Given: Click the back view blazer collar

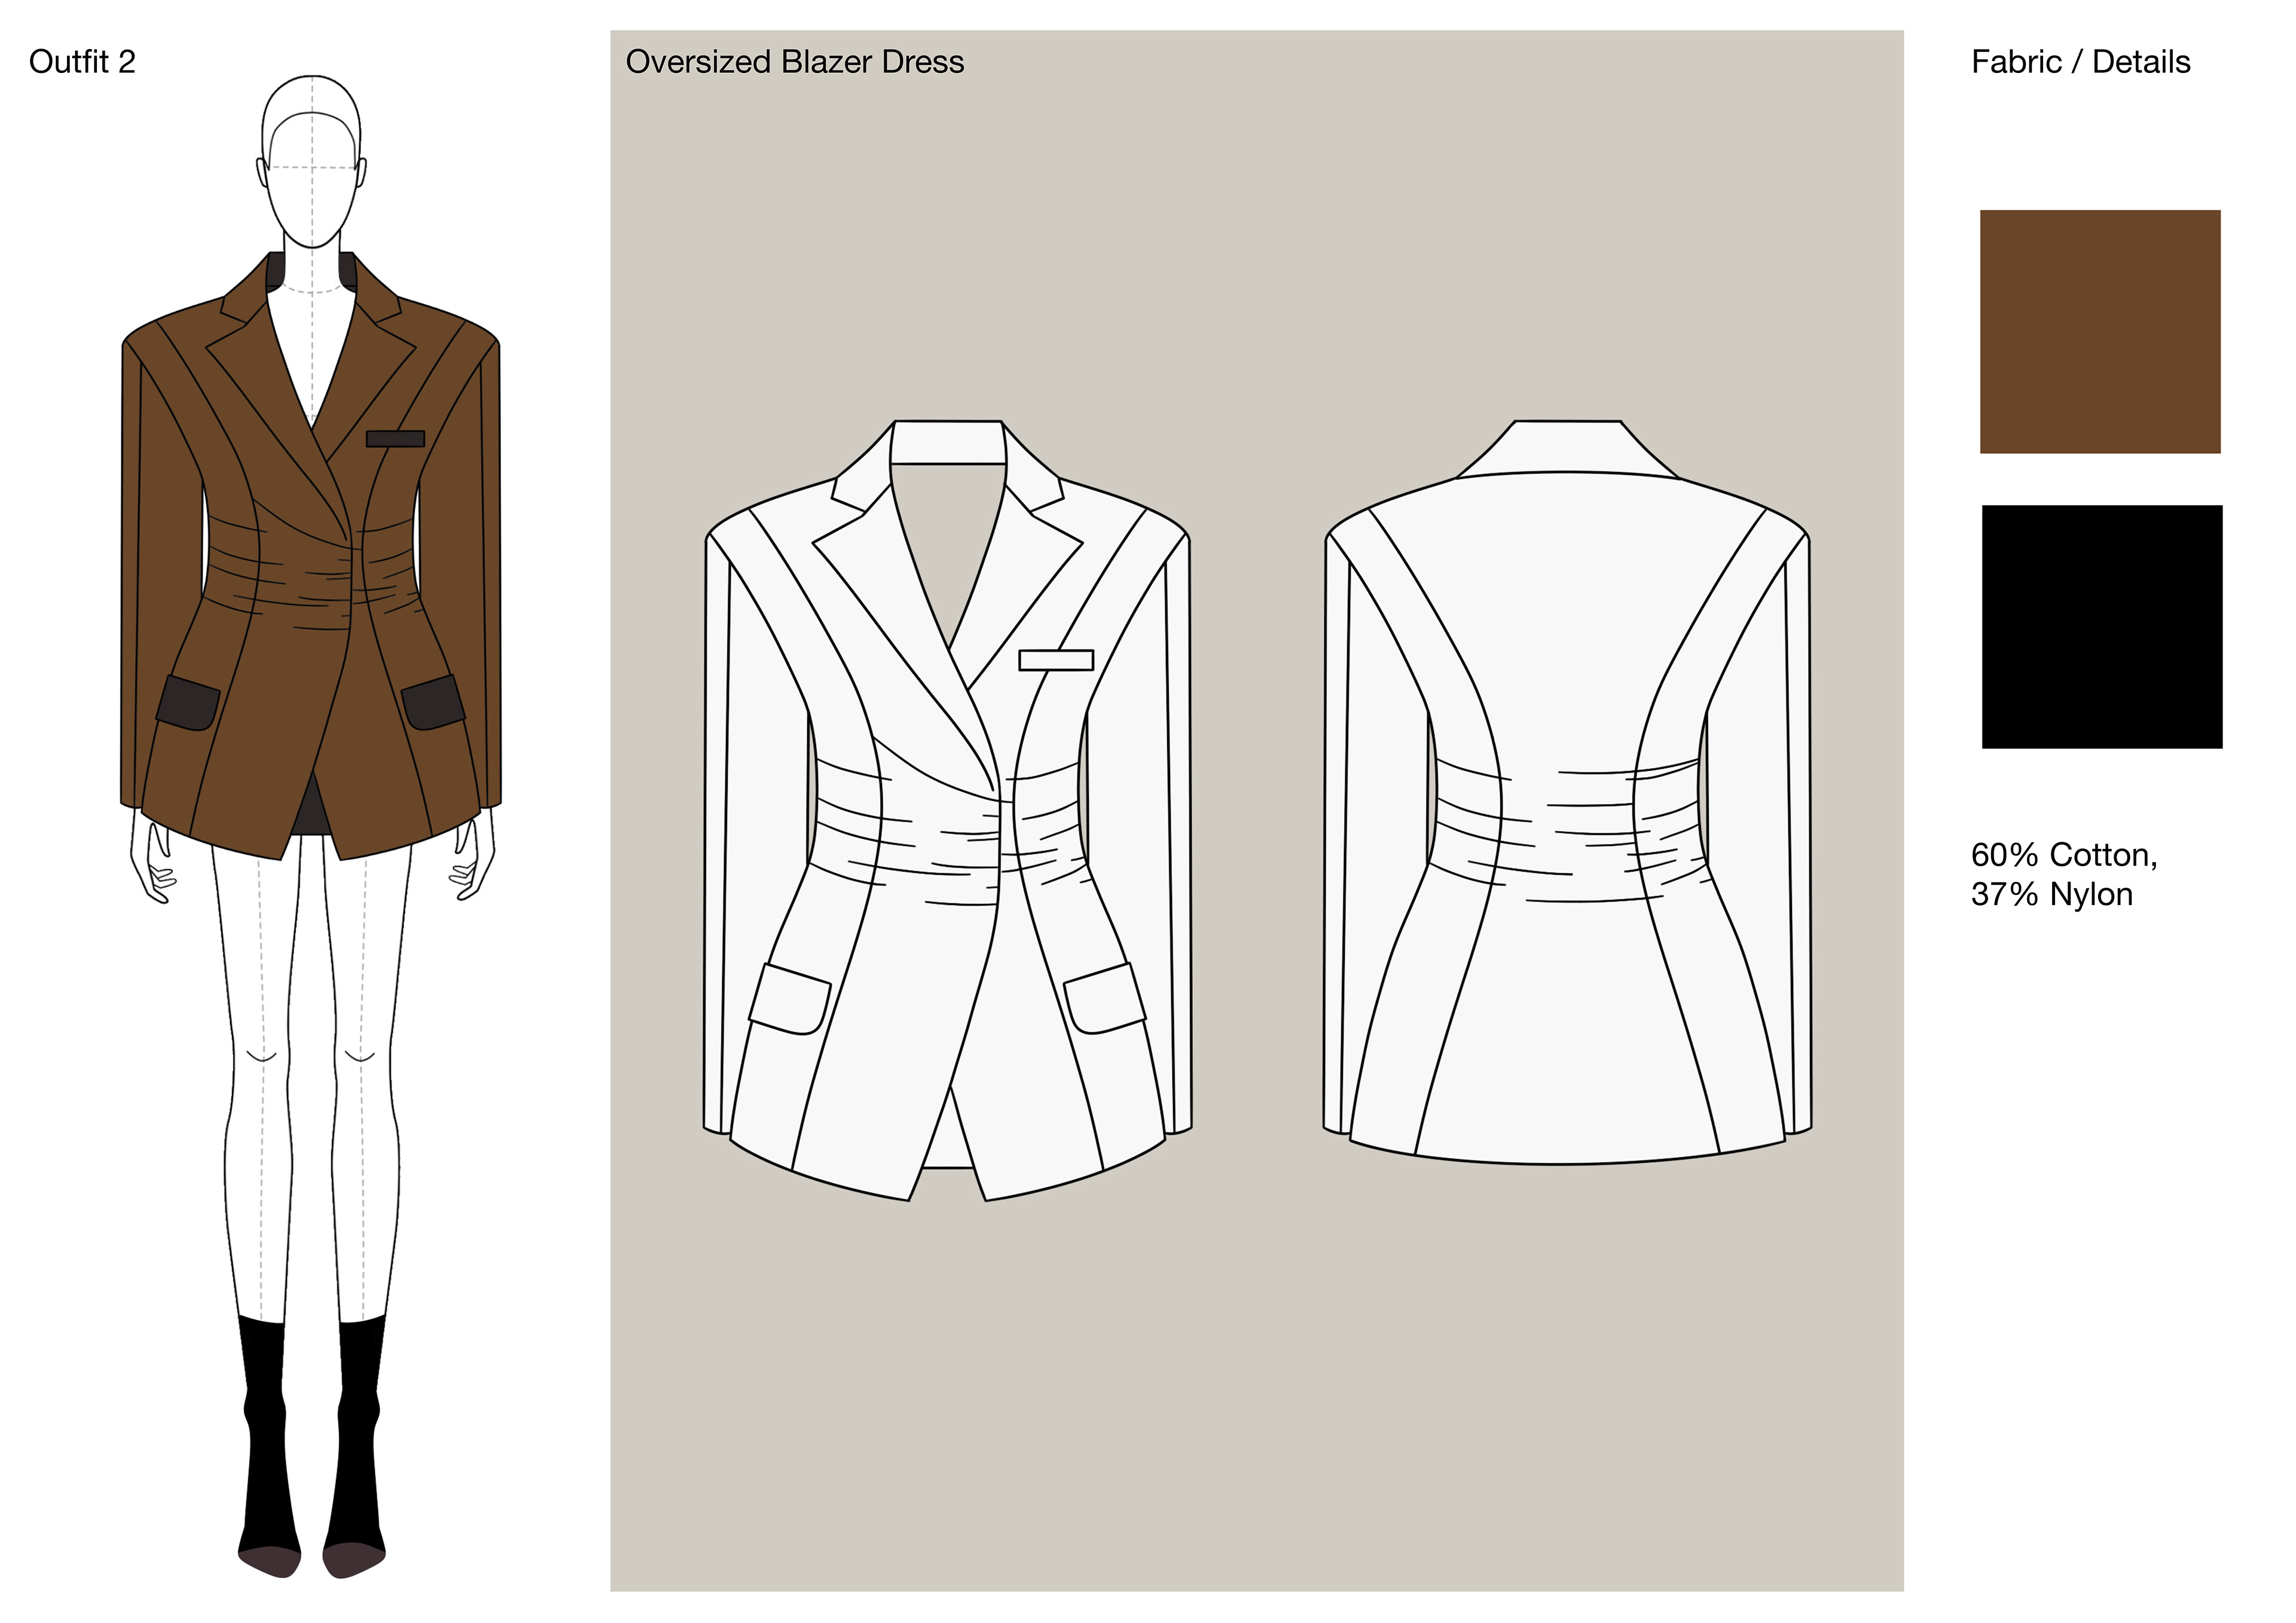Looking at the screenshot, I should (1567, 447).
